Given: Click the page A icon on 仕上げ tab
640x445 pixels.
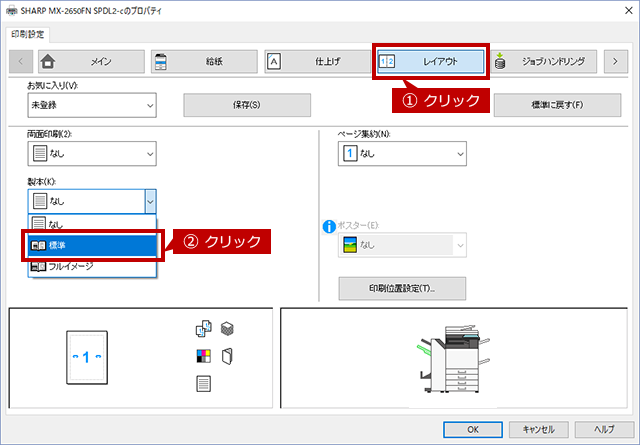Looking at the screenshot, I should pos(274,62).
